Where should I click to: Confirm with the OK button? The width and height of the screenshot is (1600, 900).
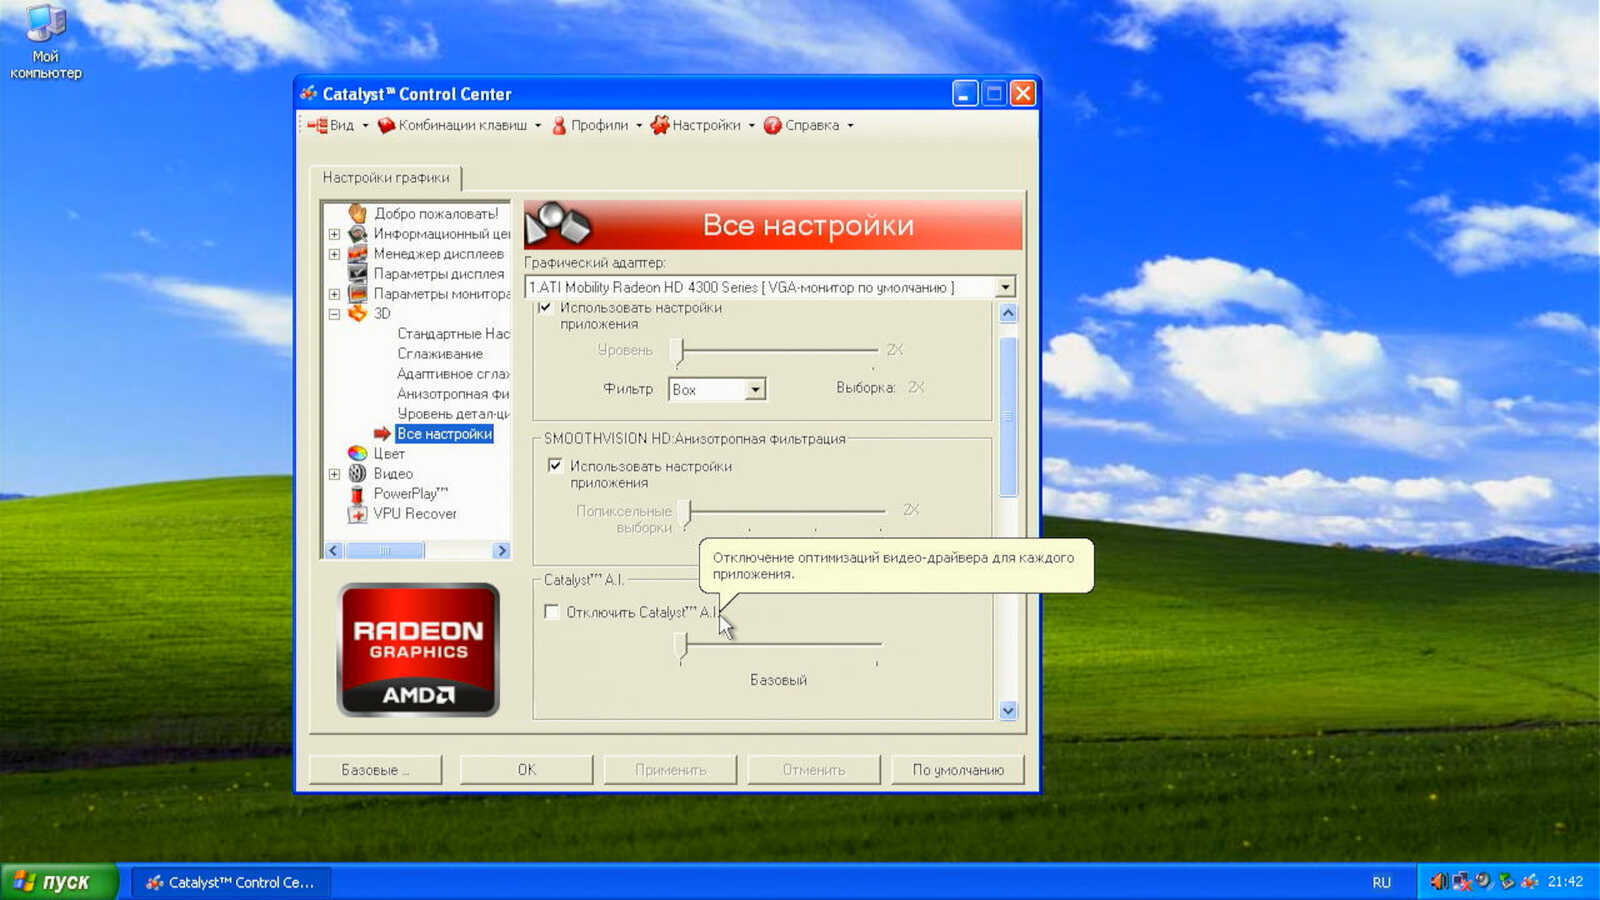(527, 769)
